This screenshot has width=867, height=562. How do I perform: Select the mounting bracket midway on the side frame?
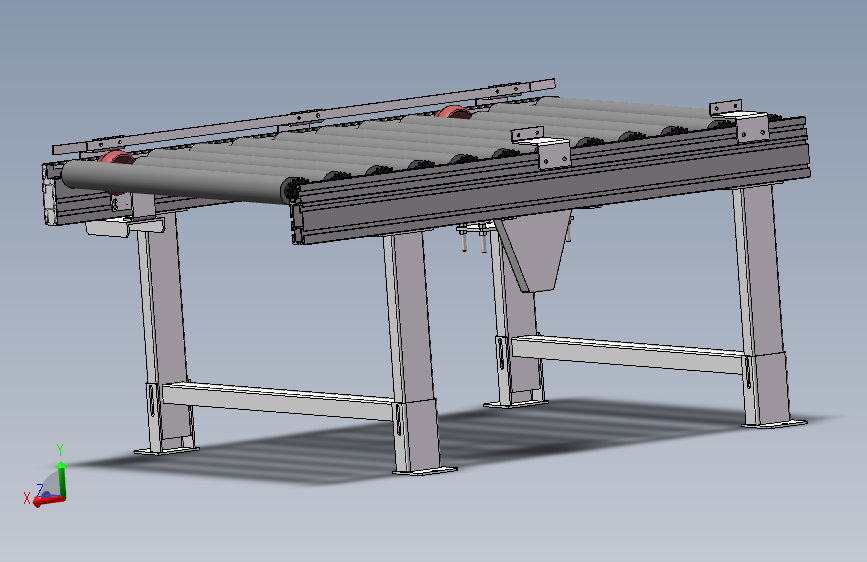click(542, 147)
